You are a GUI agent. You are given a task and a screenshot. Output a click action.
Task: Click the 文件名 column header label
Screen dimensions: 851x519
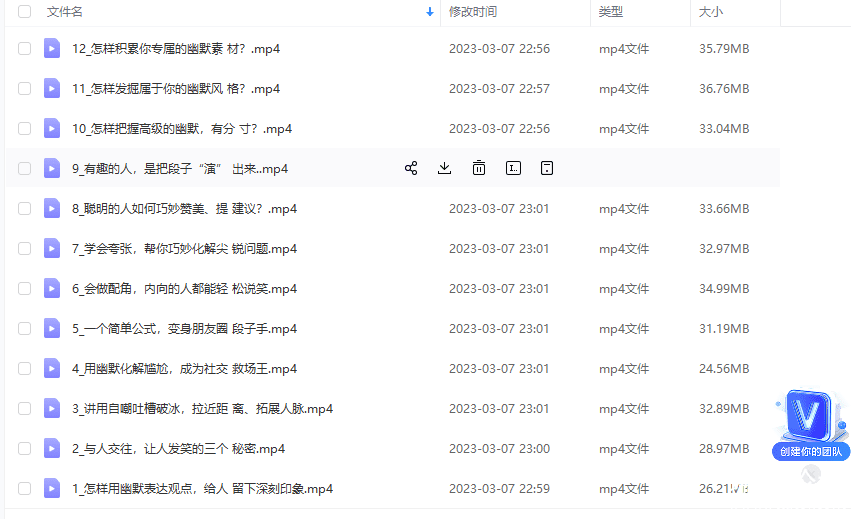(x=65, y=11)
